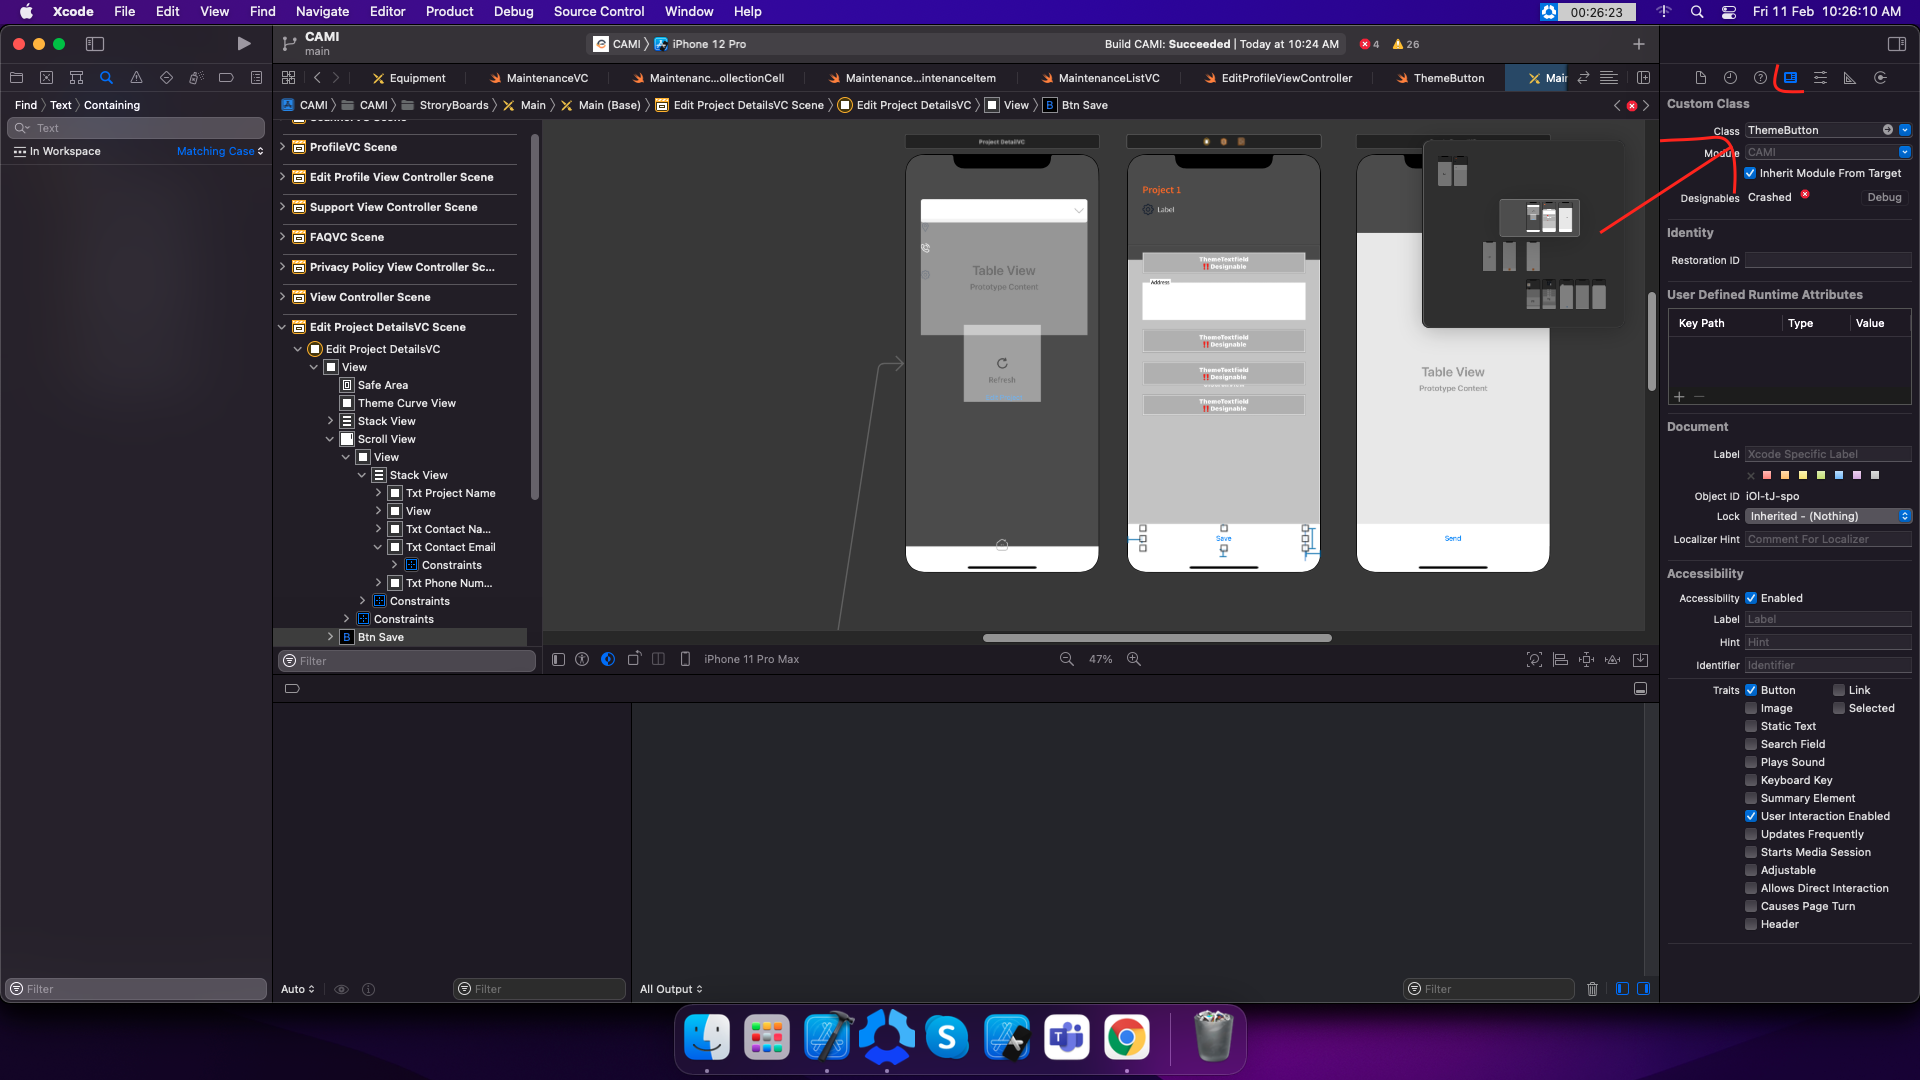Switch to the MaintenanceVC tab
Image resolution: width=1920 pixels, height=1080 pixels.
(539, 78)
